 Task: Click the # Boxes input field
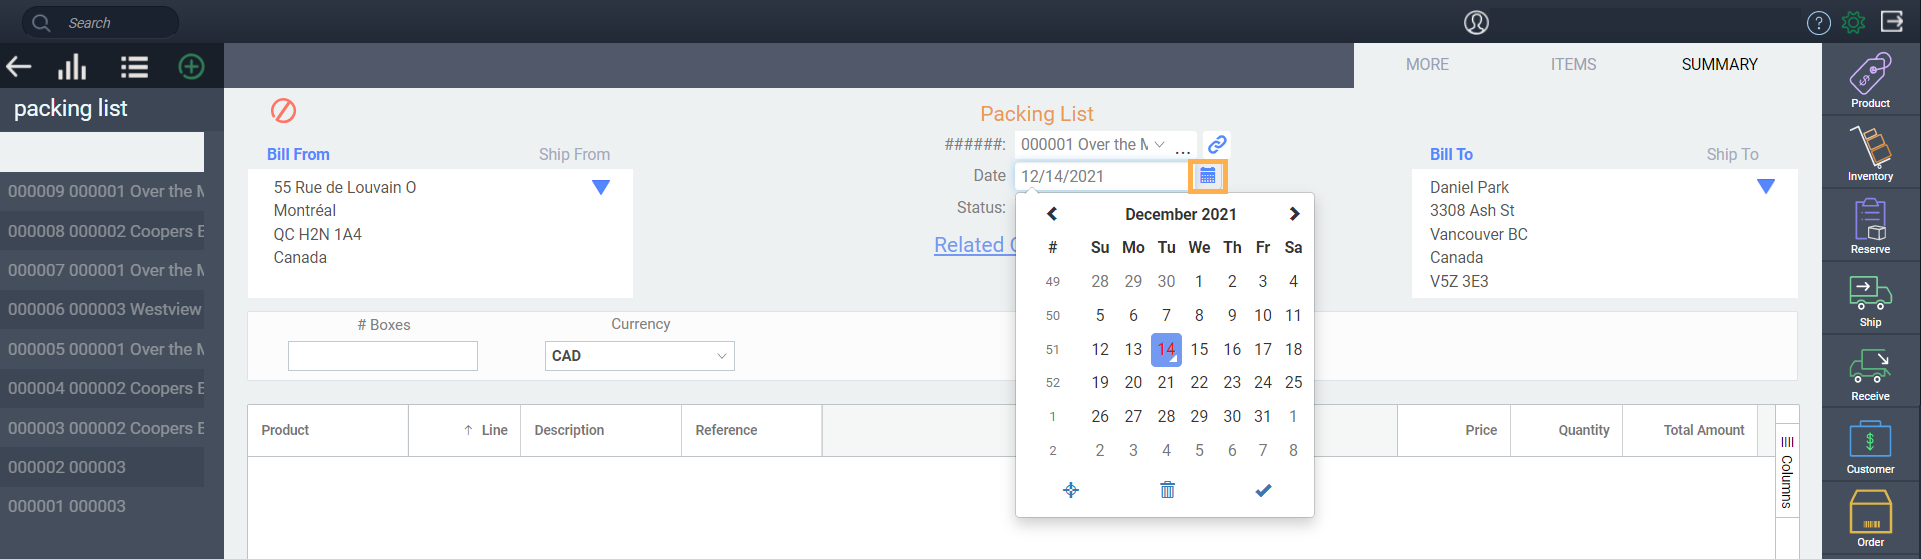coord(383,356)
